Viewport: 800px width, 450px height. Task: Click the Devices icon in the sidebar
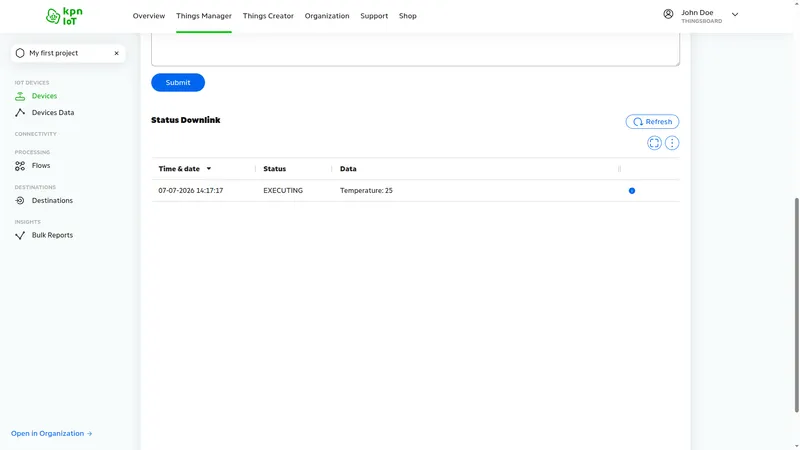[20, 96]
